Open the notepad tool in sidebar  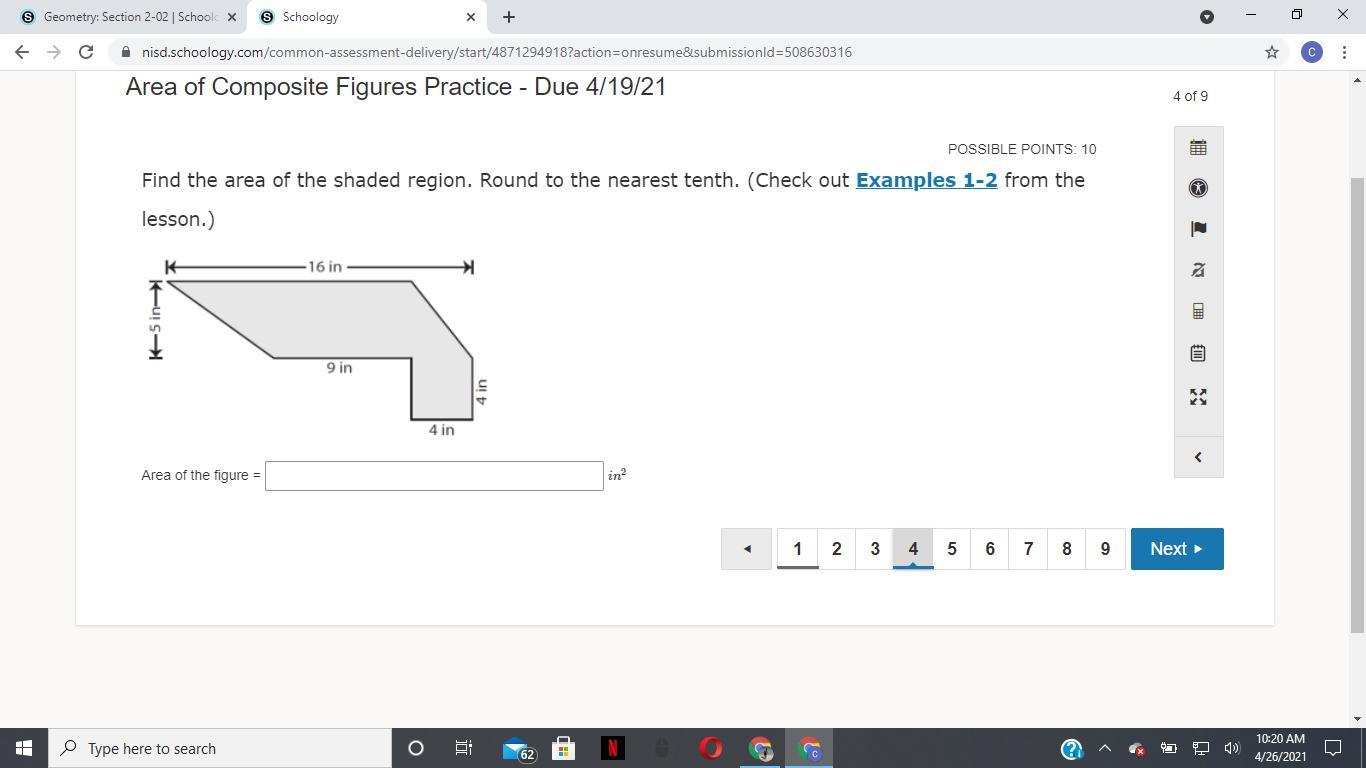[x=1198, y=353]
